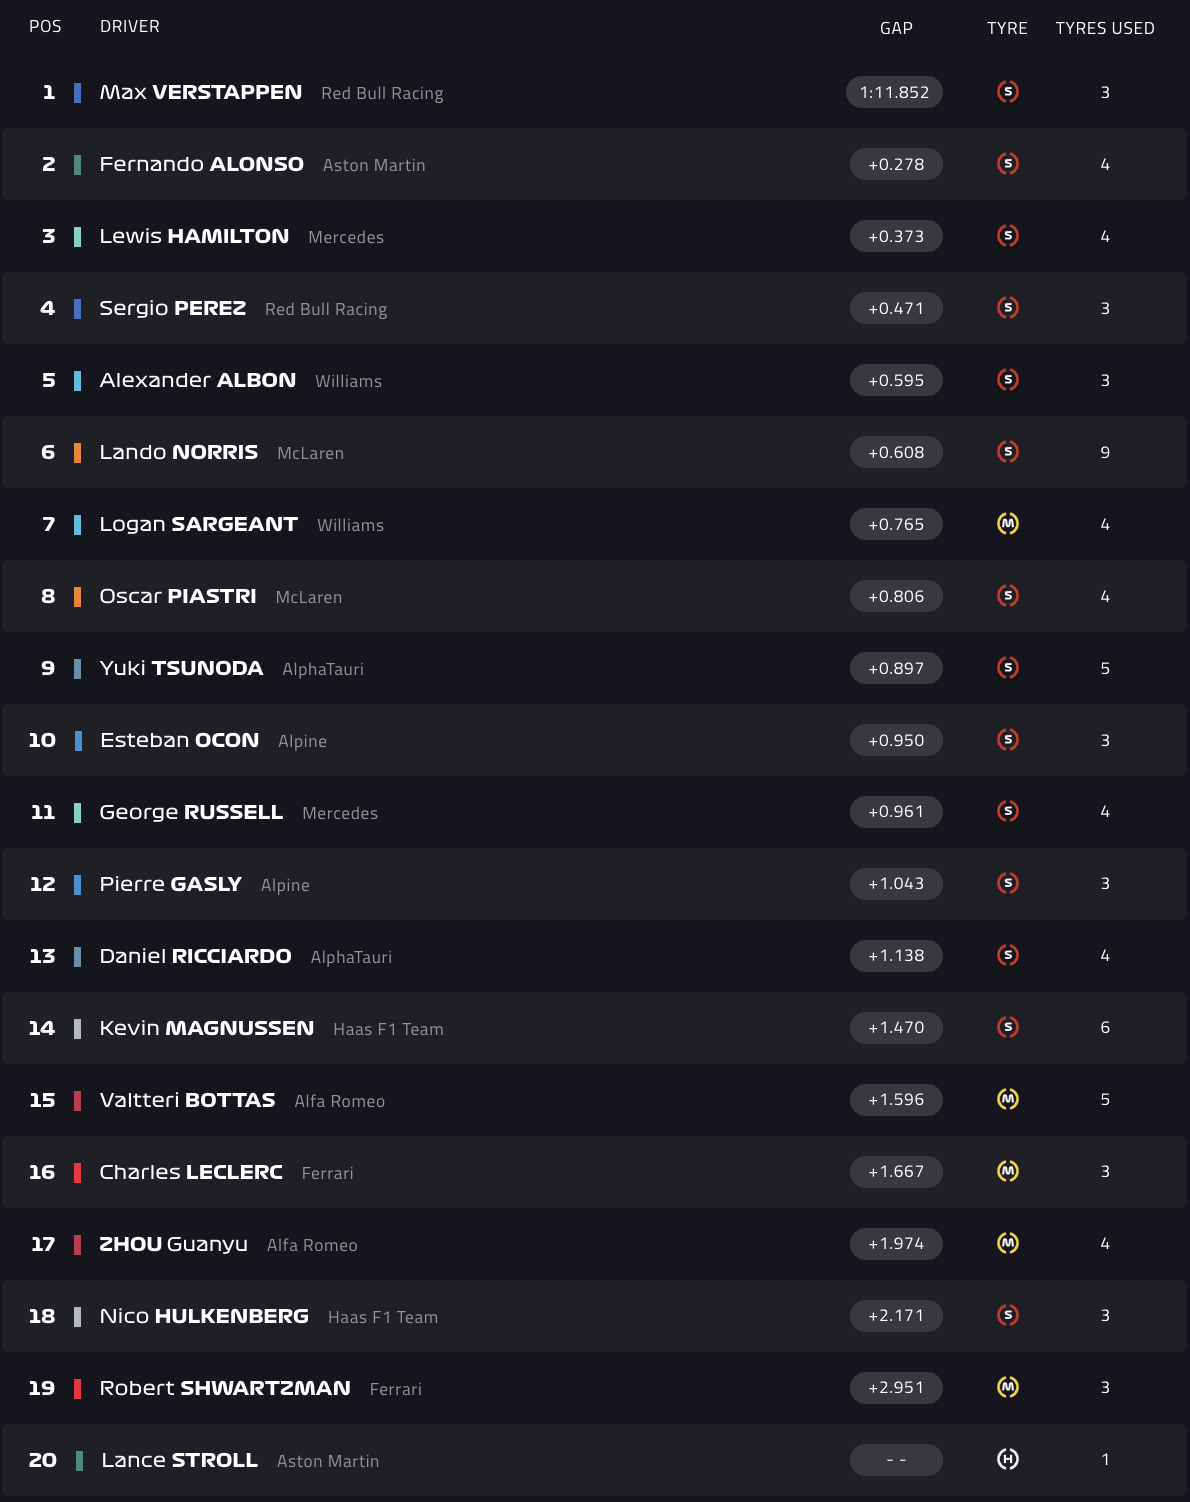Click Bottas's medium tyre icon
This screenshot has height=1502, width=1190.
[1008, 1100]
